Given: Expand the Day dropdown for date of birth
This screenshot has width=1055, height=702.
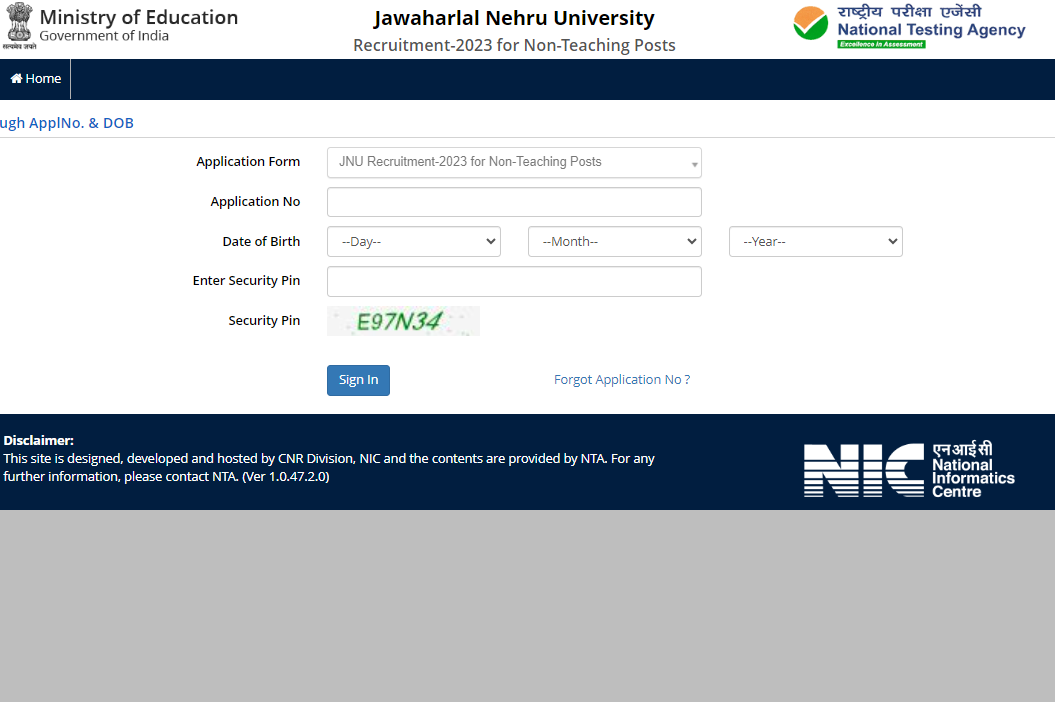Looking at the screenshot, I should [414, 242].
